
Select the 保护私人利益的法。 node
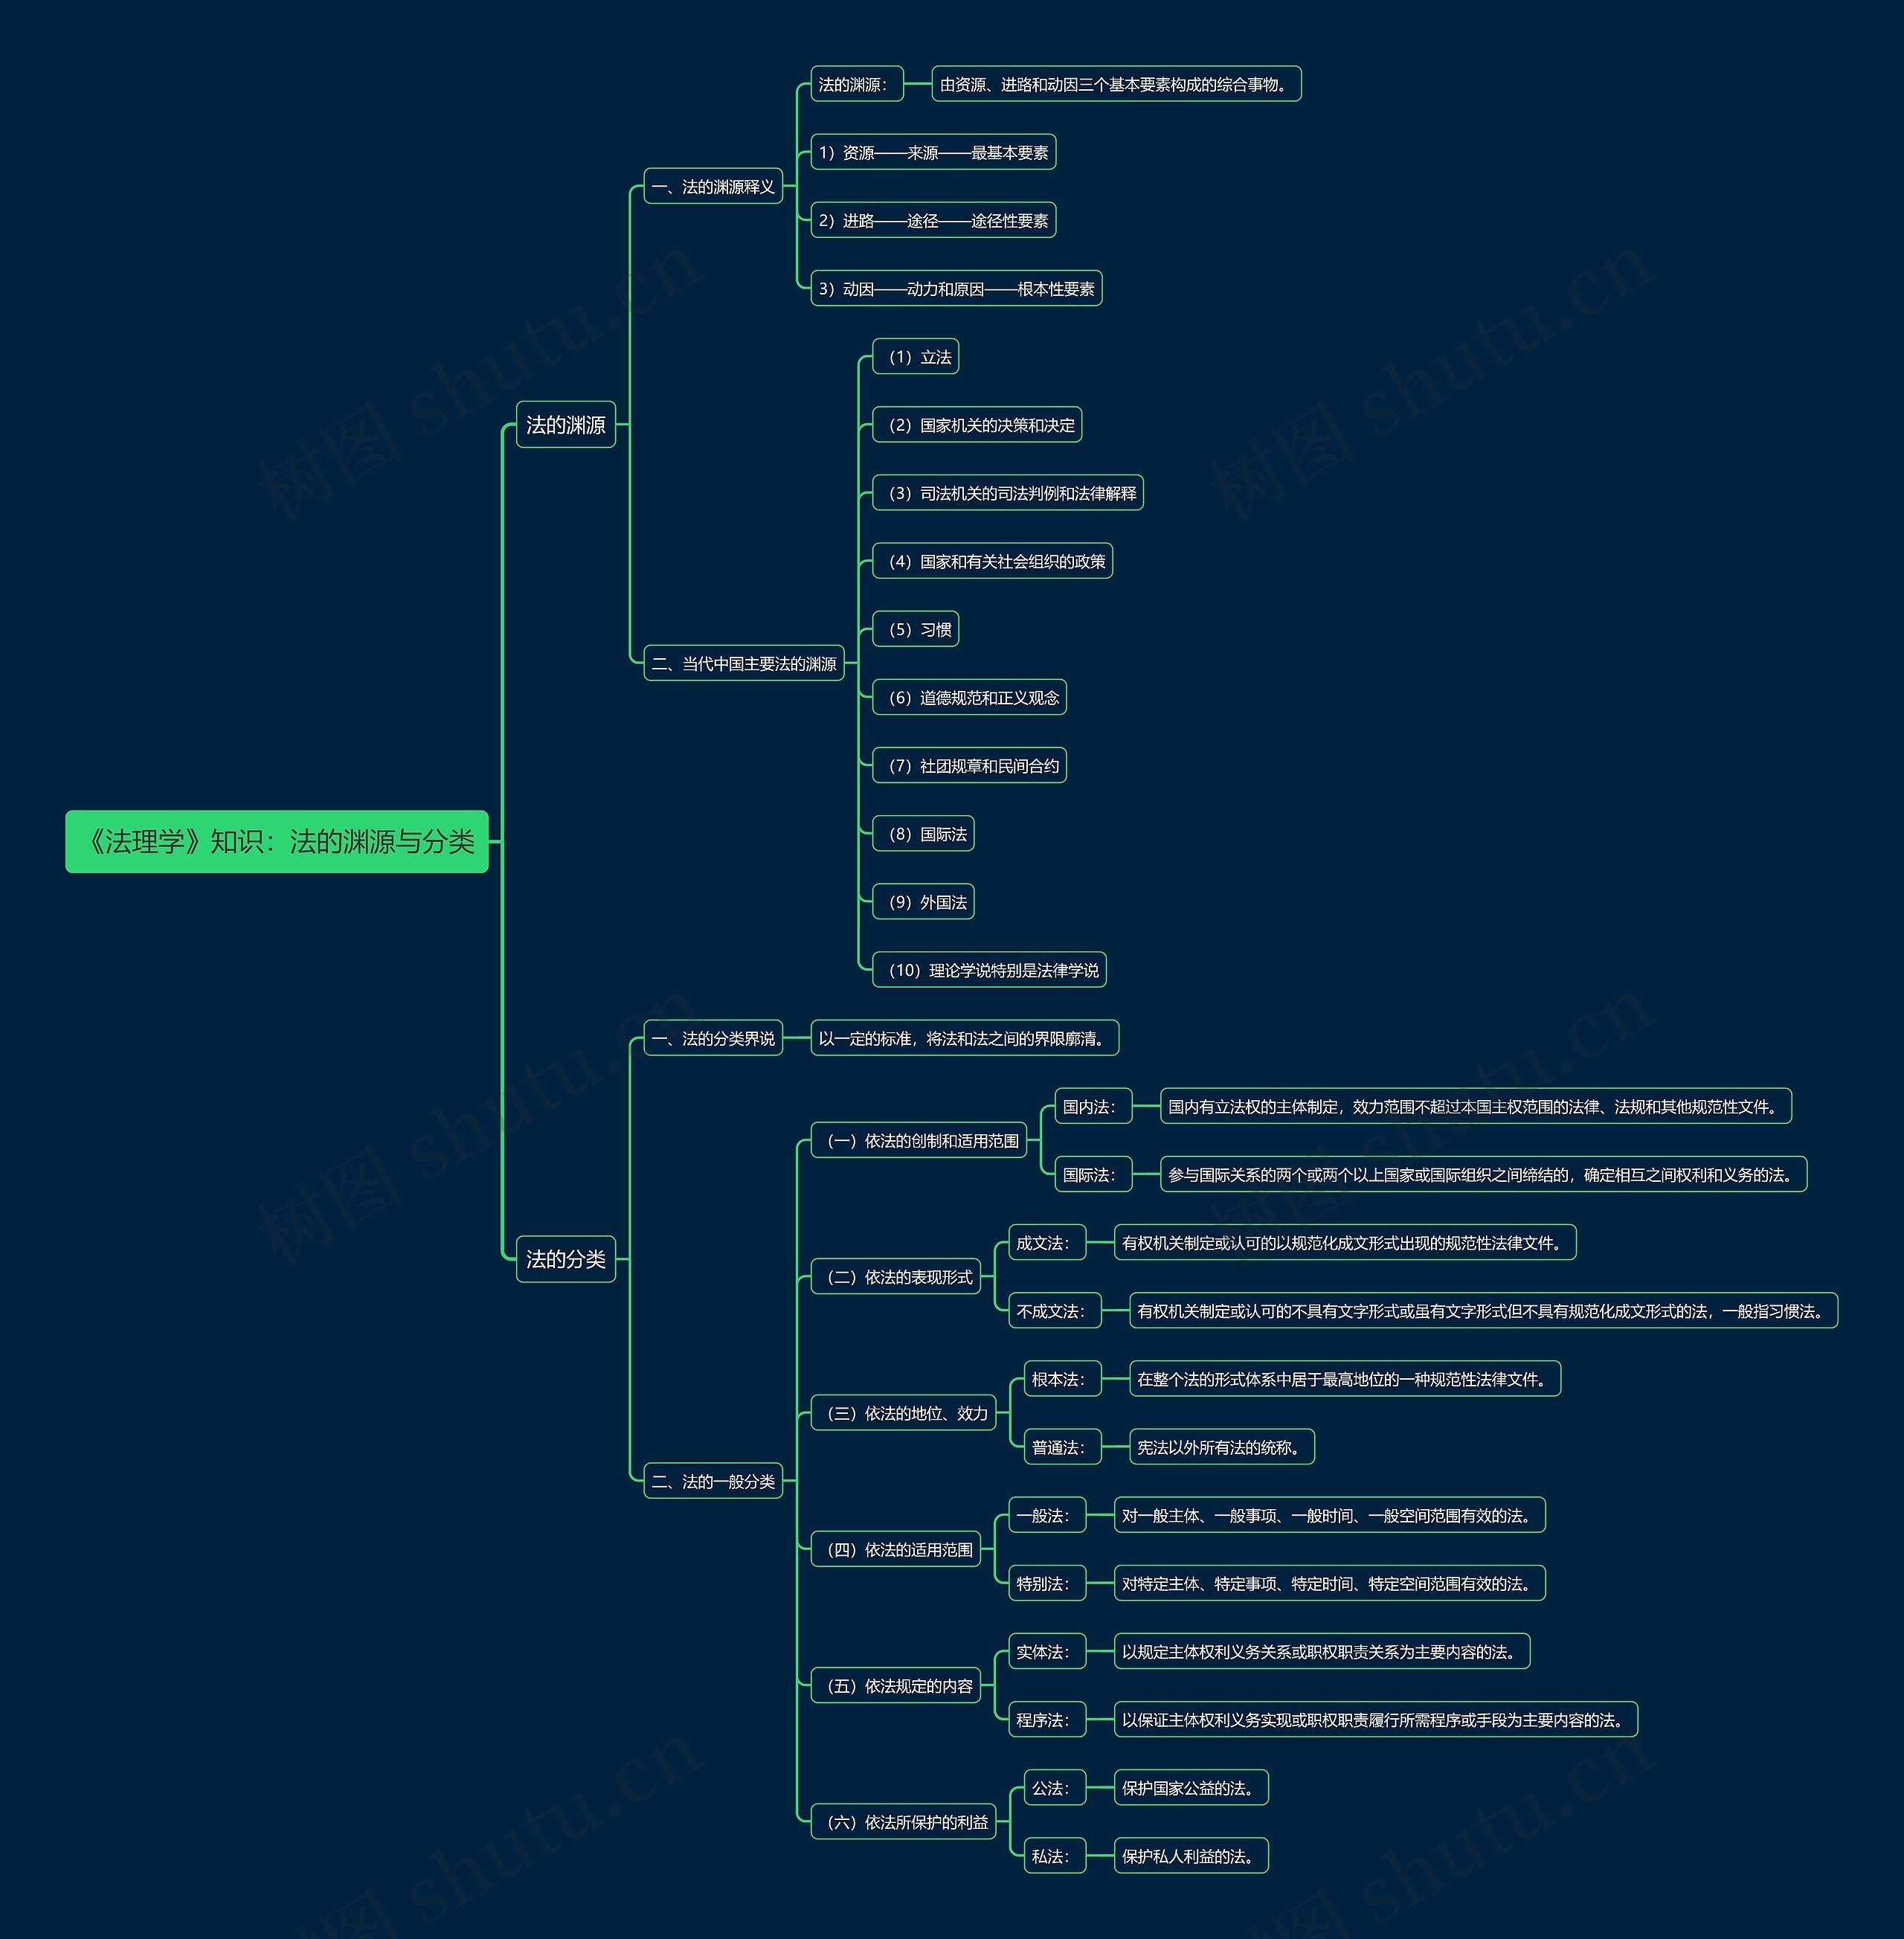click(1190, 1856)
